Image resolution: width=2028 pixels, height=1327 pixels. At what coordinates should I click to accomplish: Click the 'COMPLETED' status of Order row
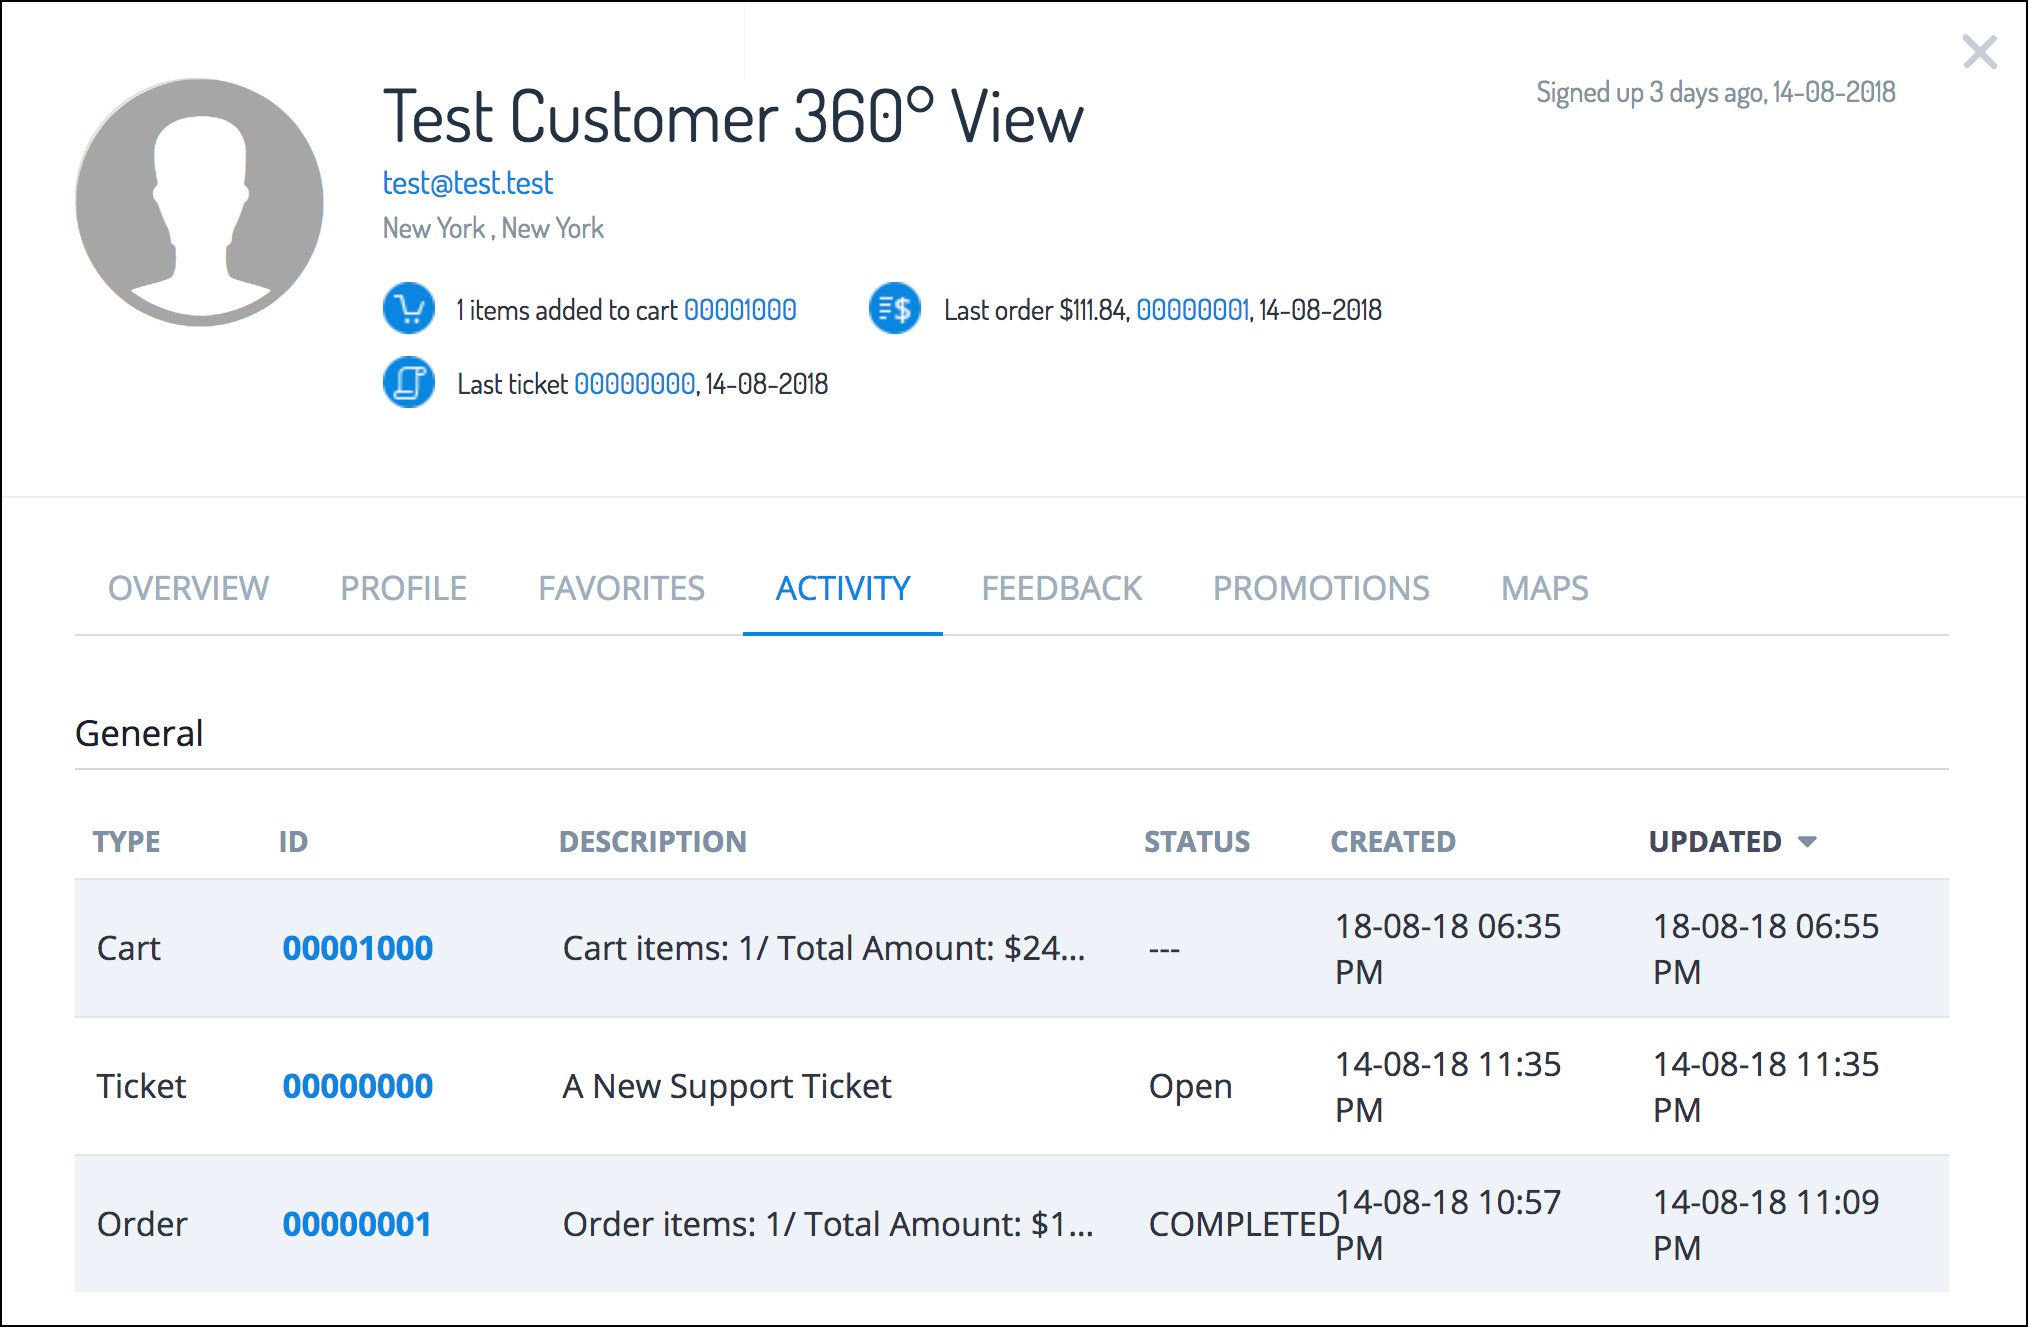pyautogui.click(x=1243, y=1224)
